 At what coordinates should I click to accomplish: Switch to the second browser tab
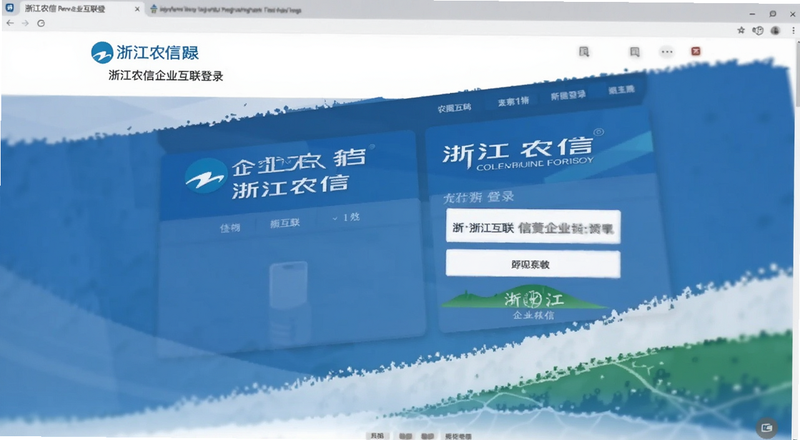(x=226, y=9)
